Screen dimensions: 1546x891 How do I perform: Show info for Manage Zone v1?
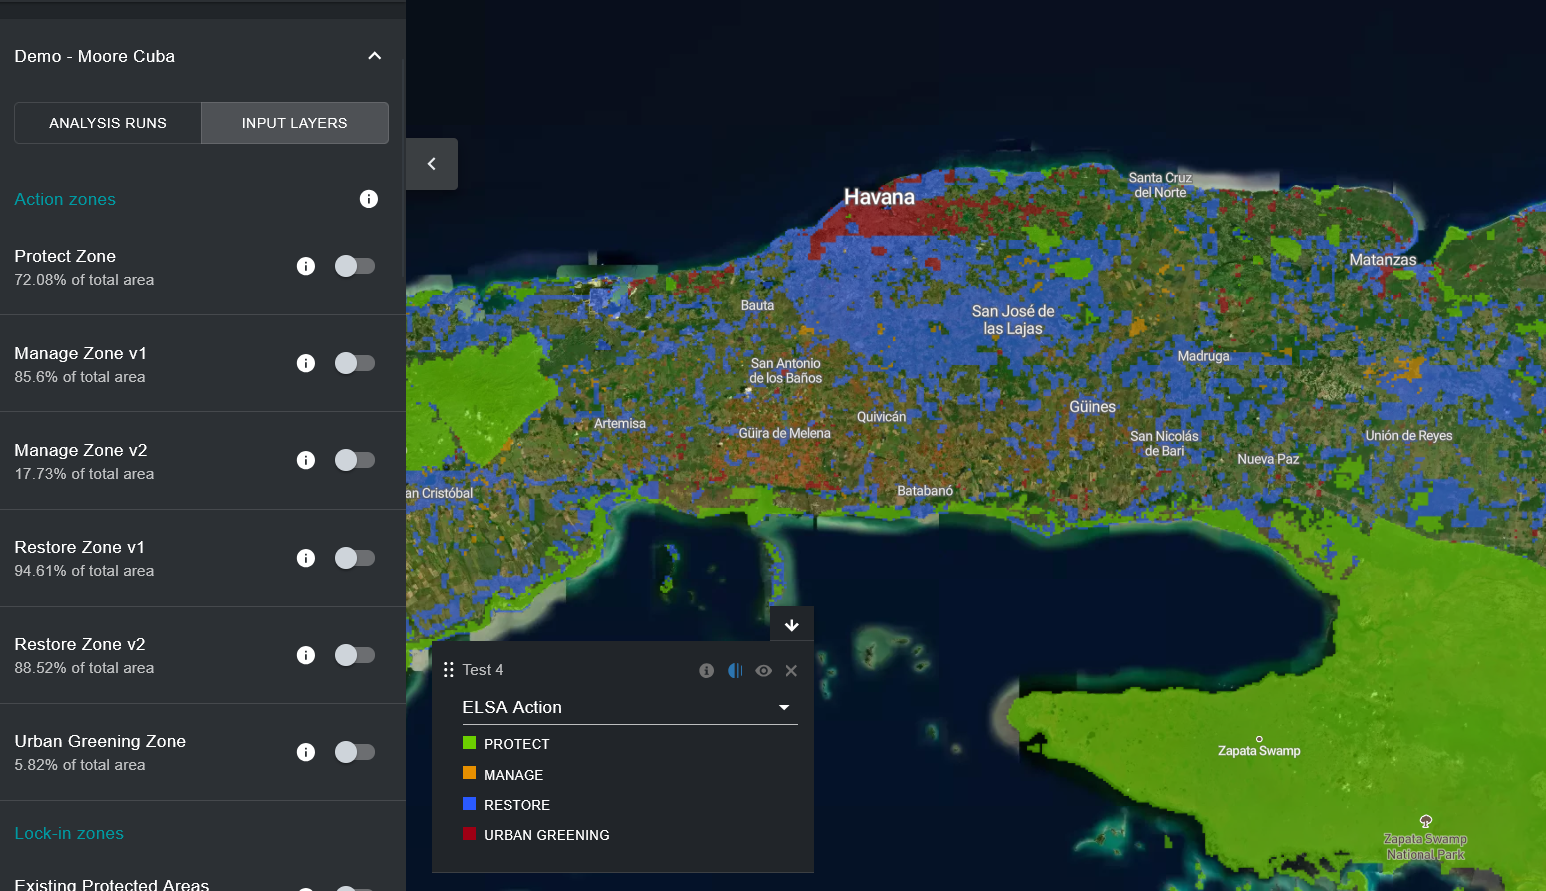click(306, 363)
